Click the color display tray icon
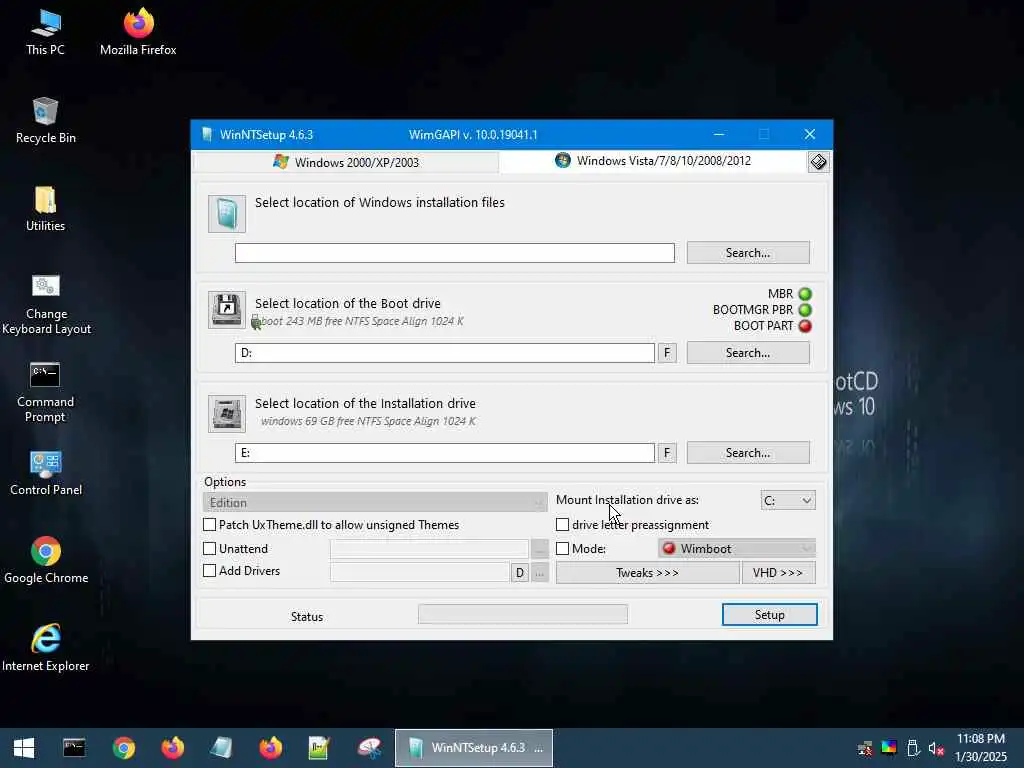1024x768 pixels. [889, 747]
